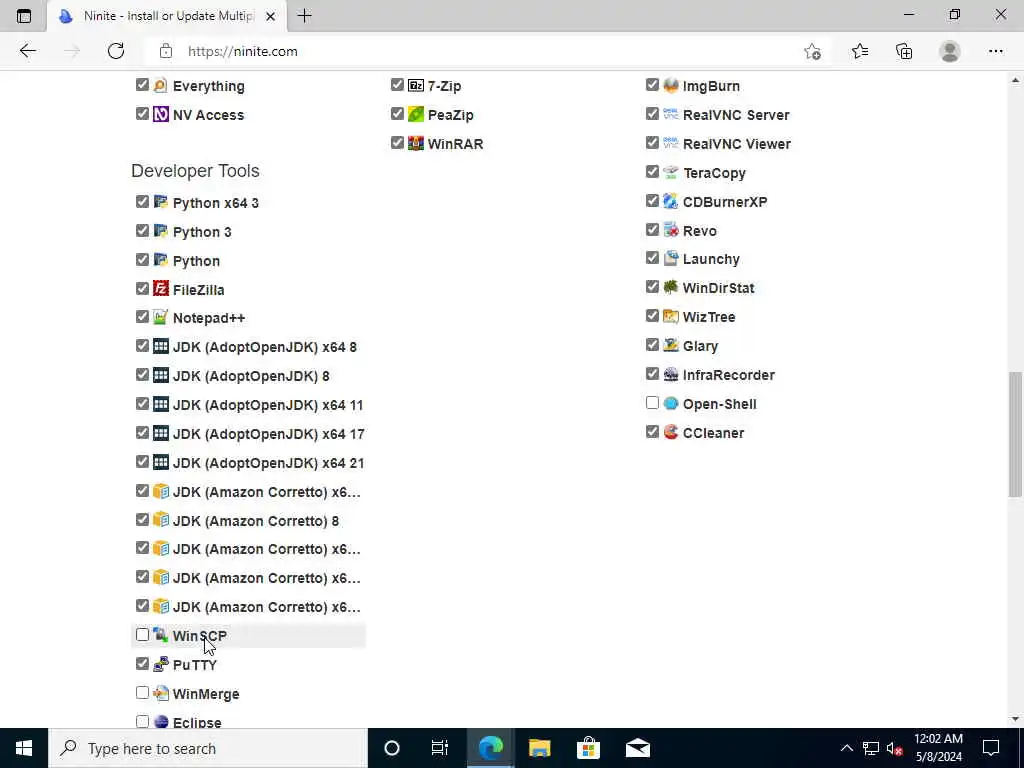Image resolution: width=1024 pixels, height=768 pixels.
Task: Uncheck the Python 3 checkbox
Action: point(142,231)
